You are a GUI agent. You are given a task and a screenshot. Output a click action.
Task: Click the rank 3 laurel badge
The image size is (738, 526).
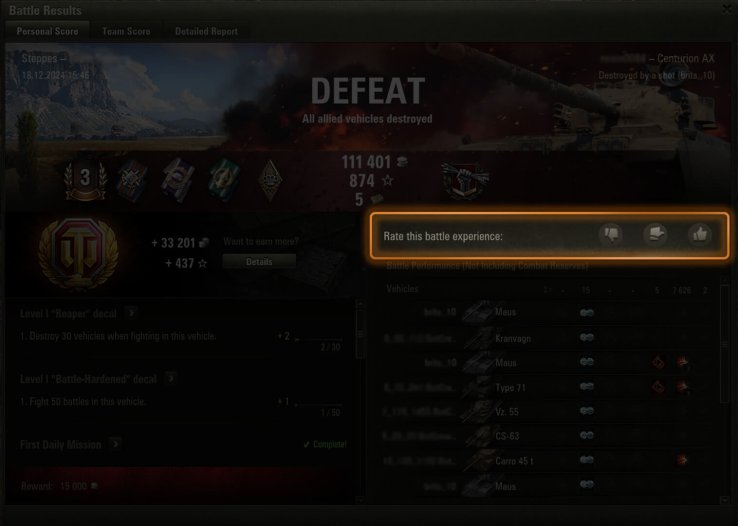click(85, 180)
